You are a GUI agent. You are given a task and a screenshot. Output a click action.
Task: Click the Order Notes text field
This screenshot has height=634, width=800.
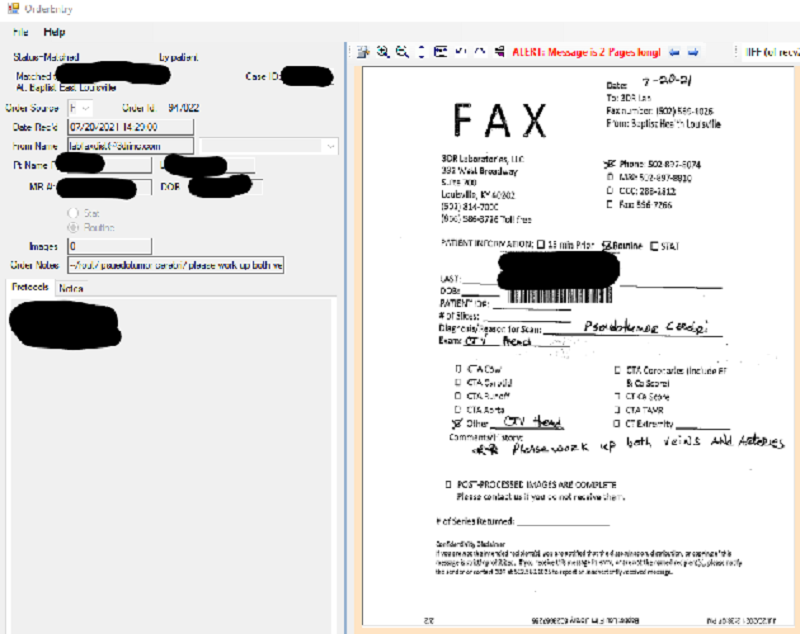(175, 265)
